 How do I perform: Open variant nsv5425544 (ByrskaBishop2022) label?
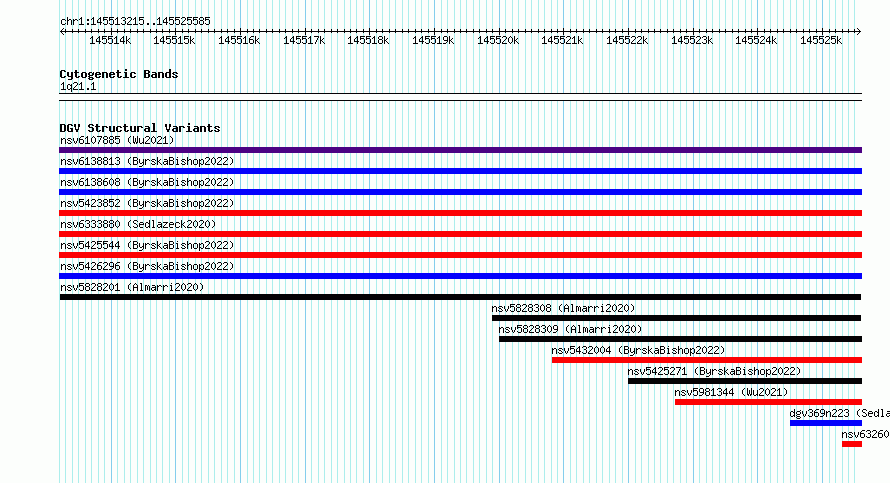pyautogui.click(x=147, y=245)
